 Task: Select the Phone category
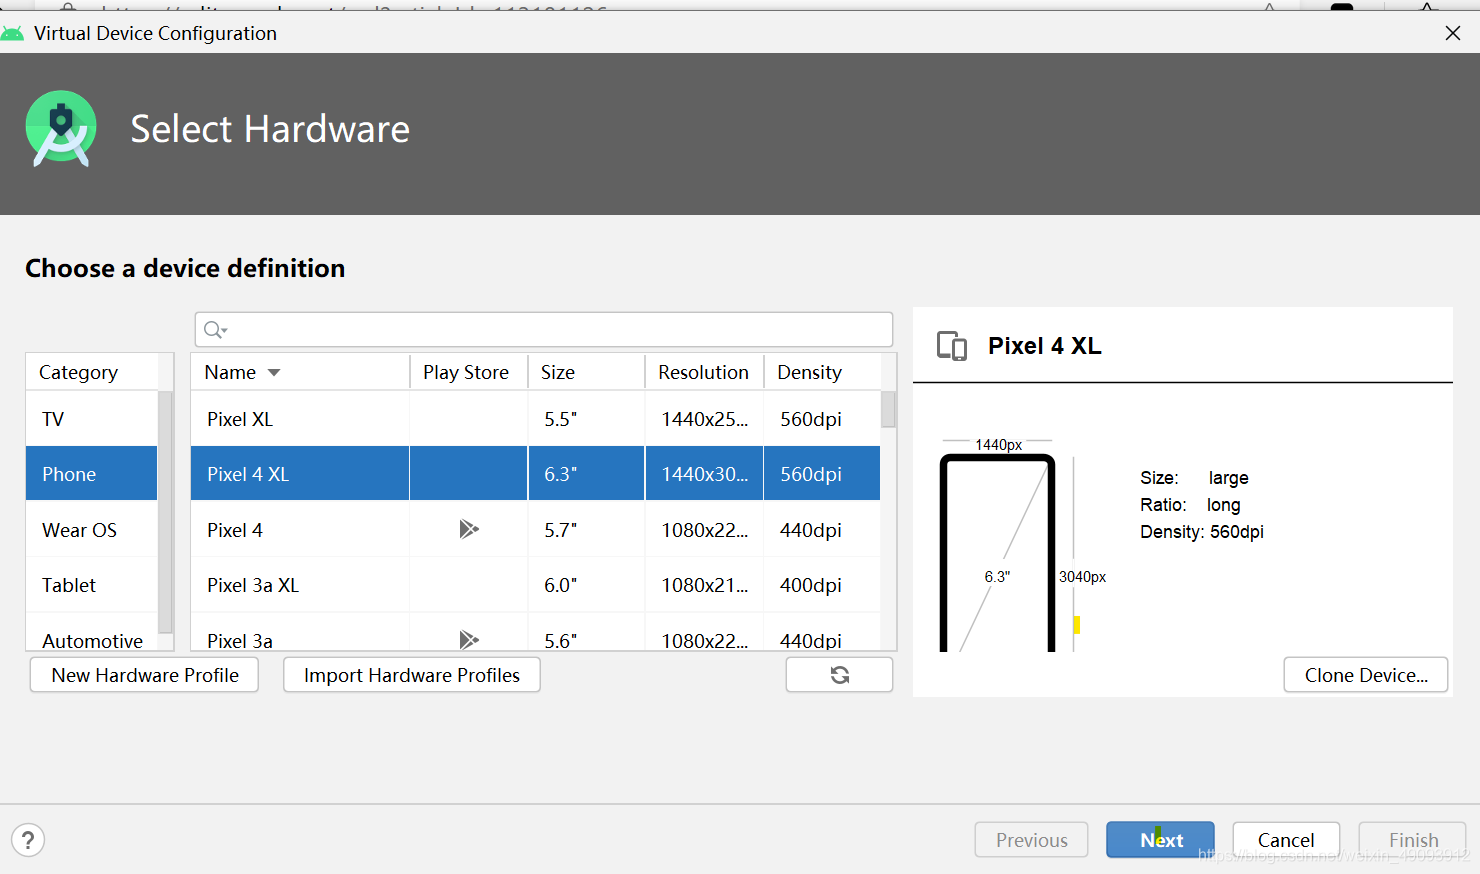point(92,474)
